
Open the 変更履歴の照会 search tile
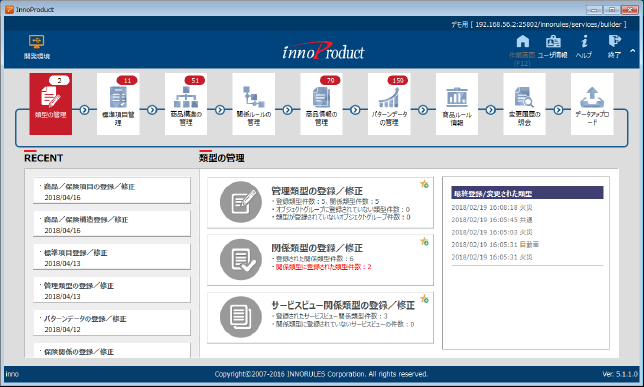click(524, 104)
